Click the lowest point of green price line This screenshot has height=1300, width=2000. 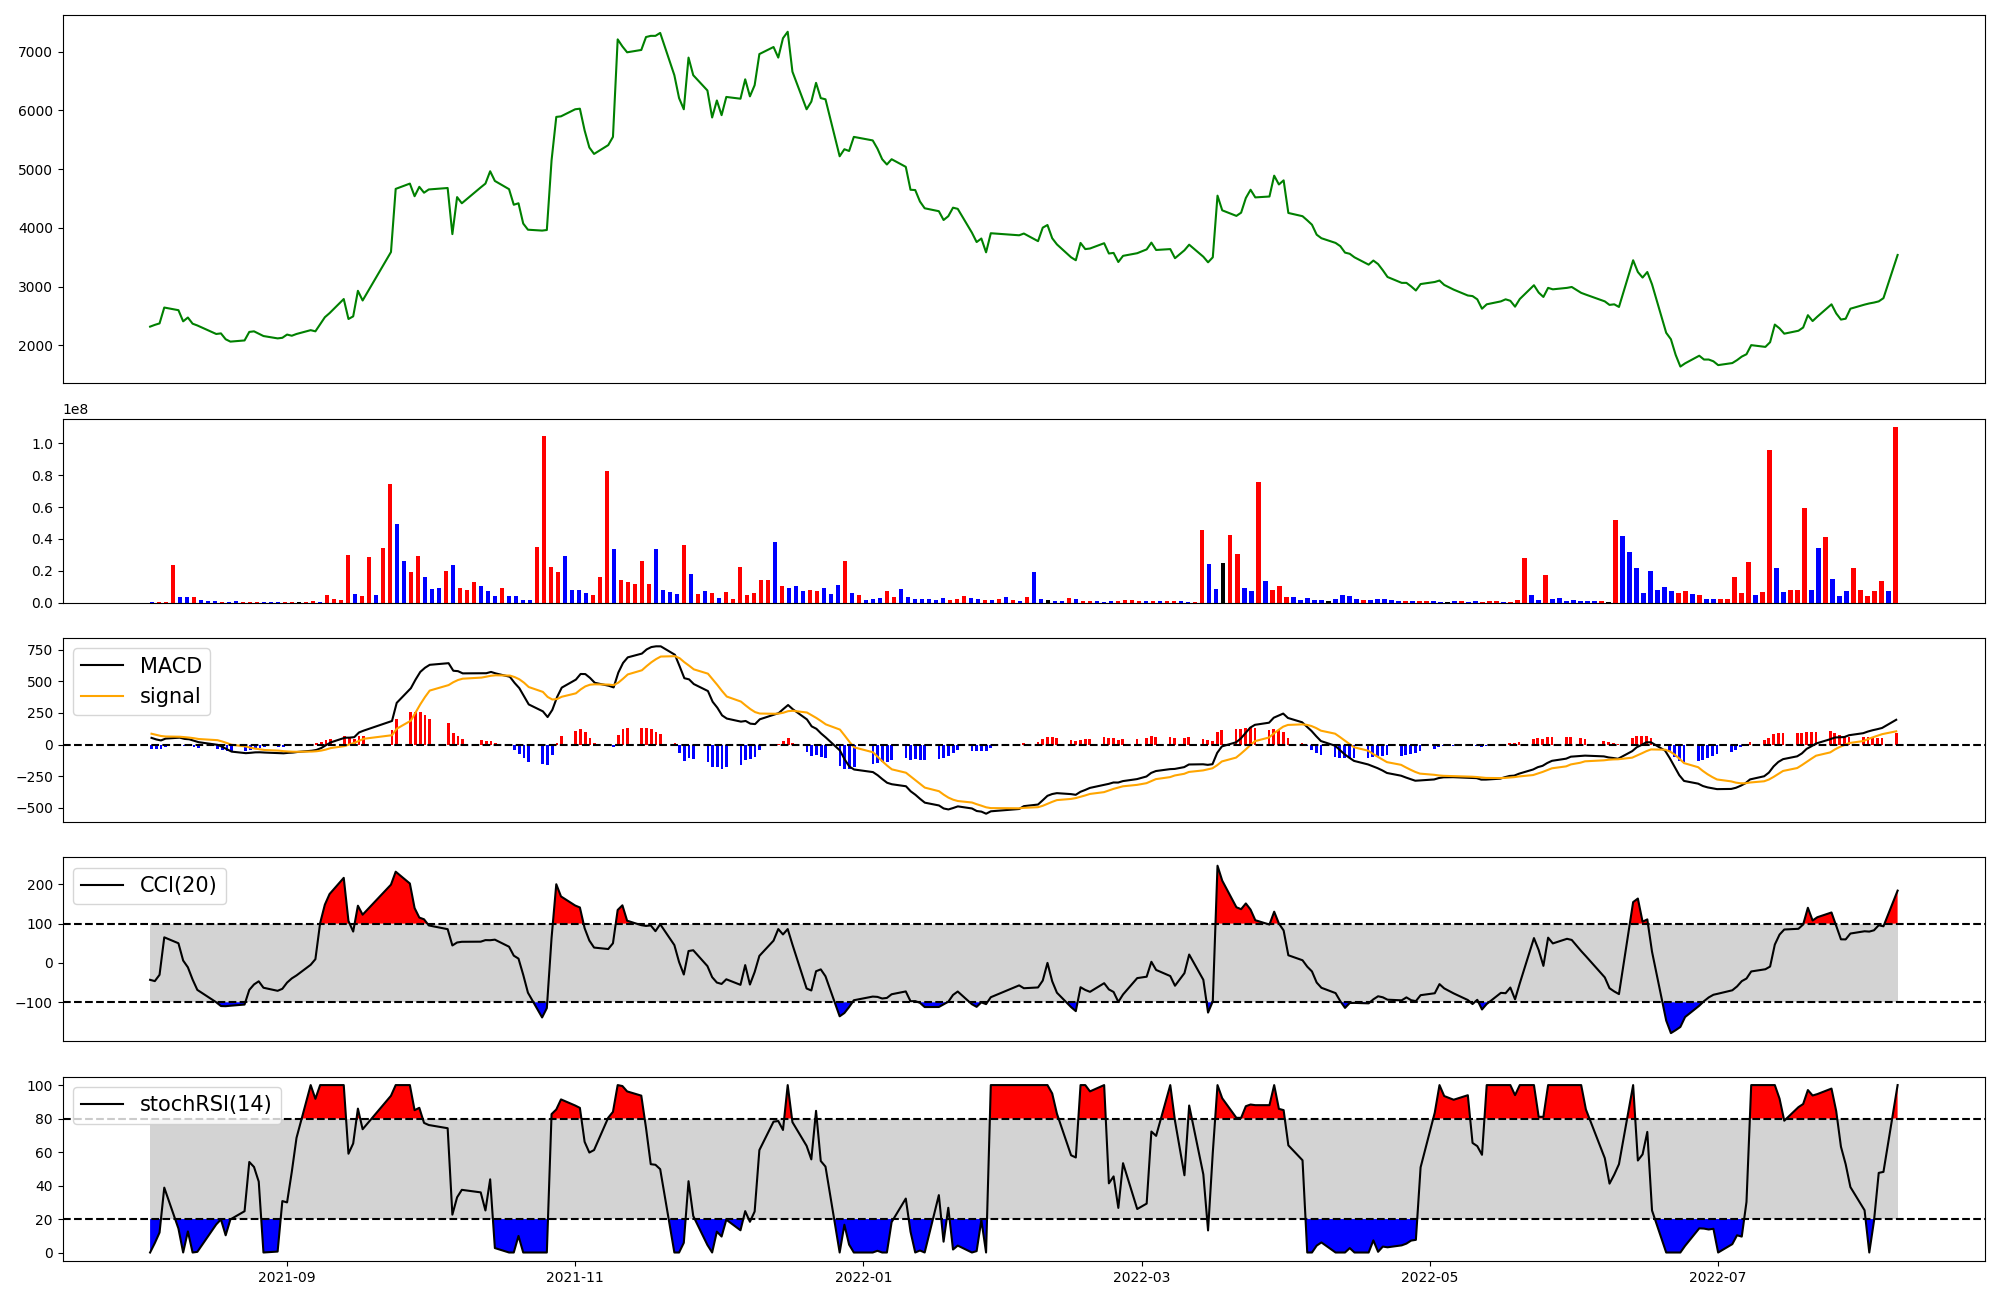1680,366
